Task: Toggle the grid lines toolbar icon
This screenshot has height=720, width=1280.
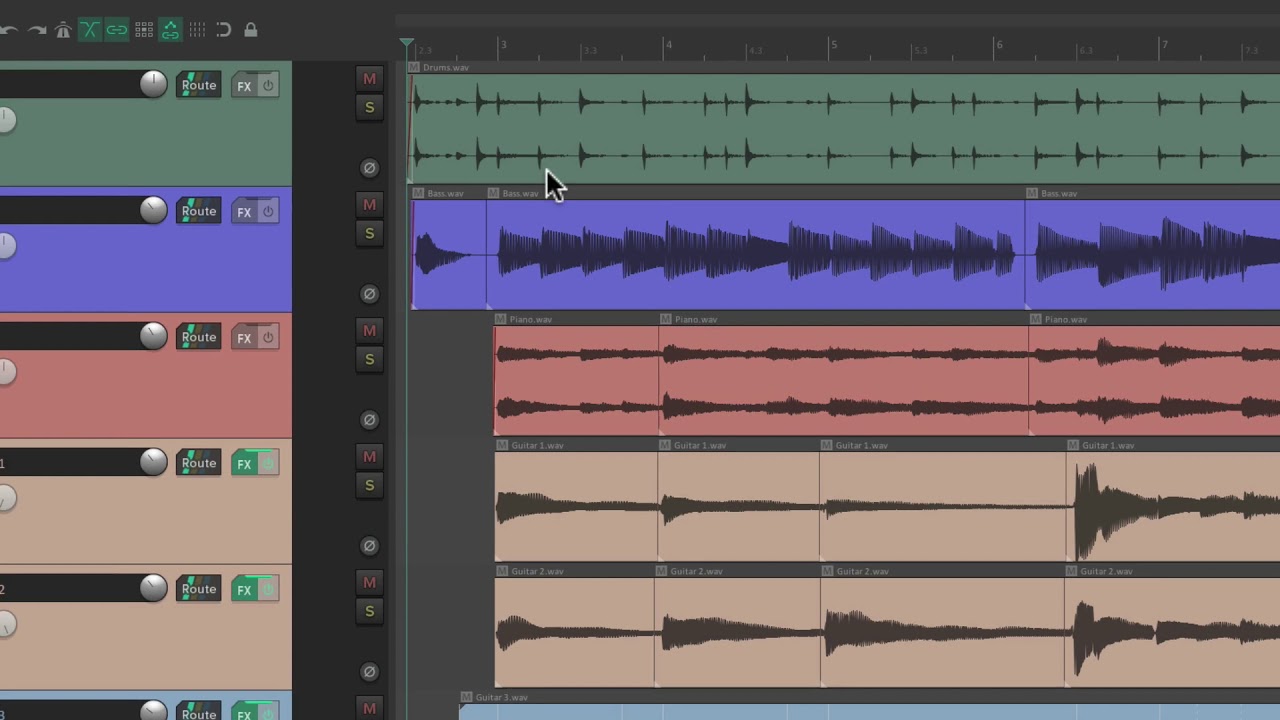Action: (x=197, y=30)
